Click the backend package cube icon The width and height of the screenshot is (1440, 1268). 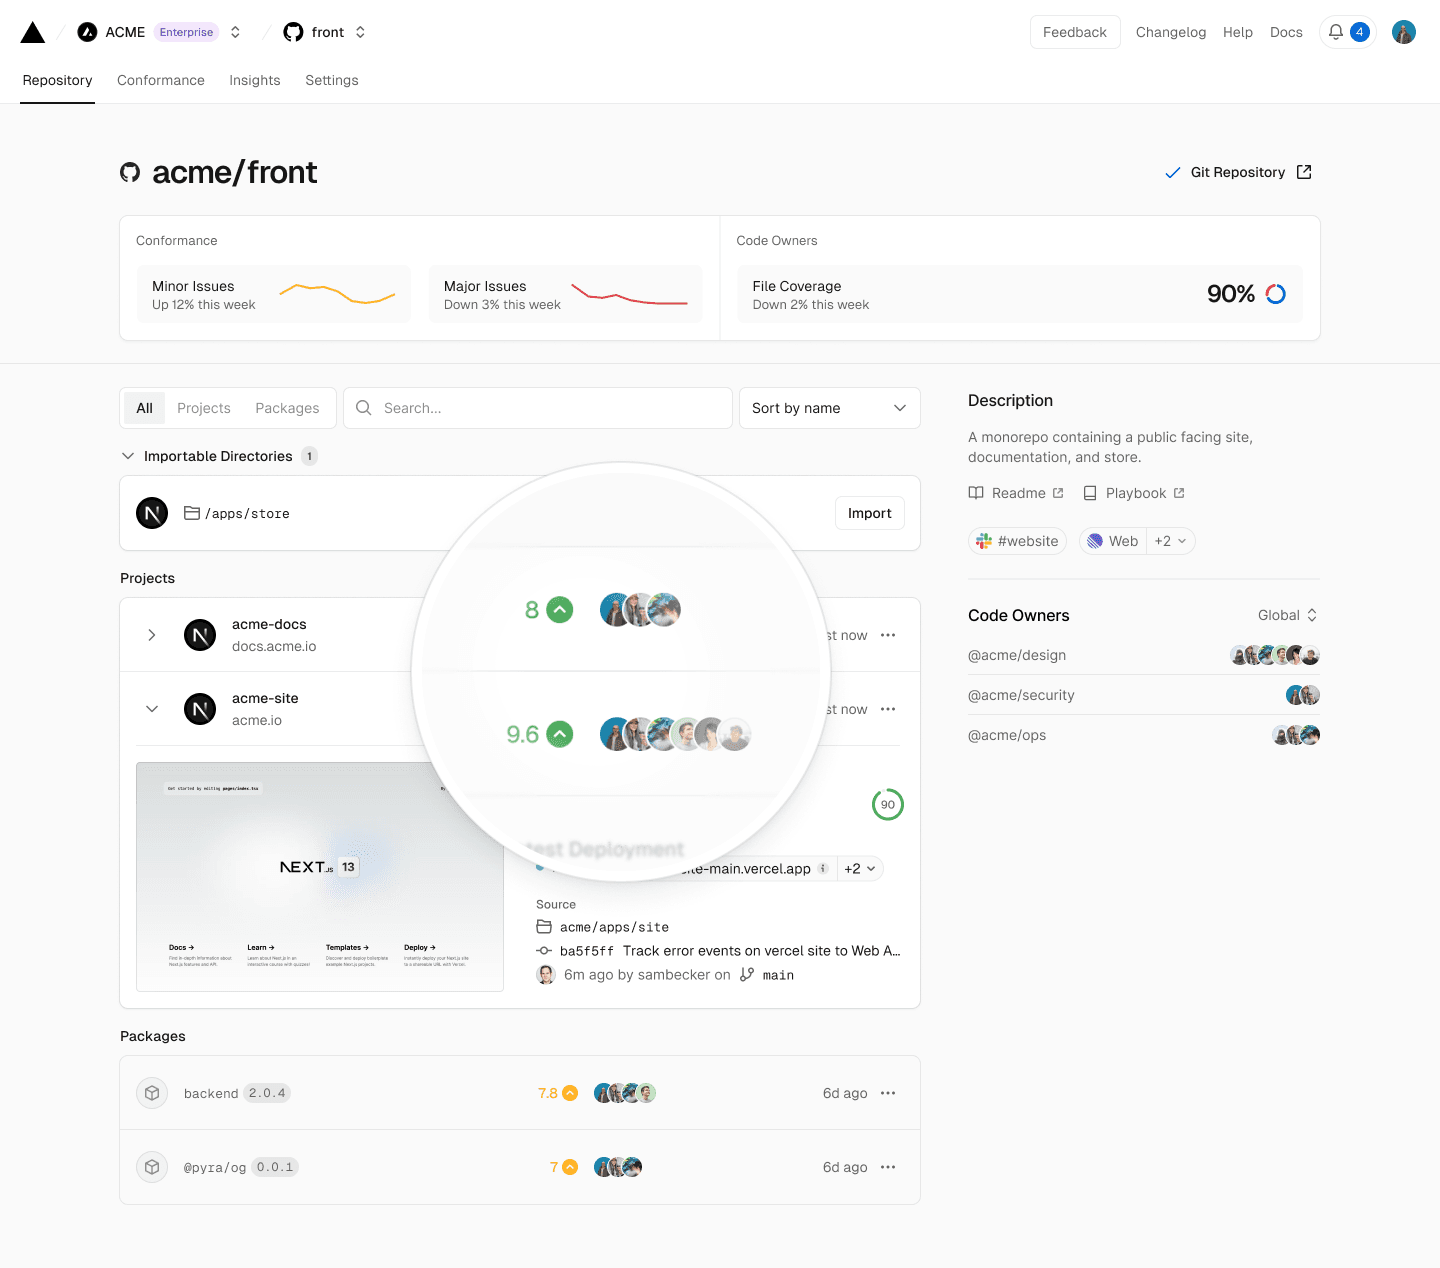click(x=152, y=1093)
